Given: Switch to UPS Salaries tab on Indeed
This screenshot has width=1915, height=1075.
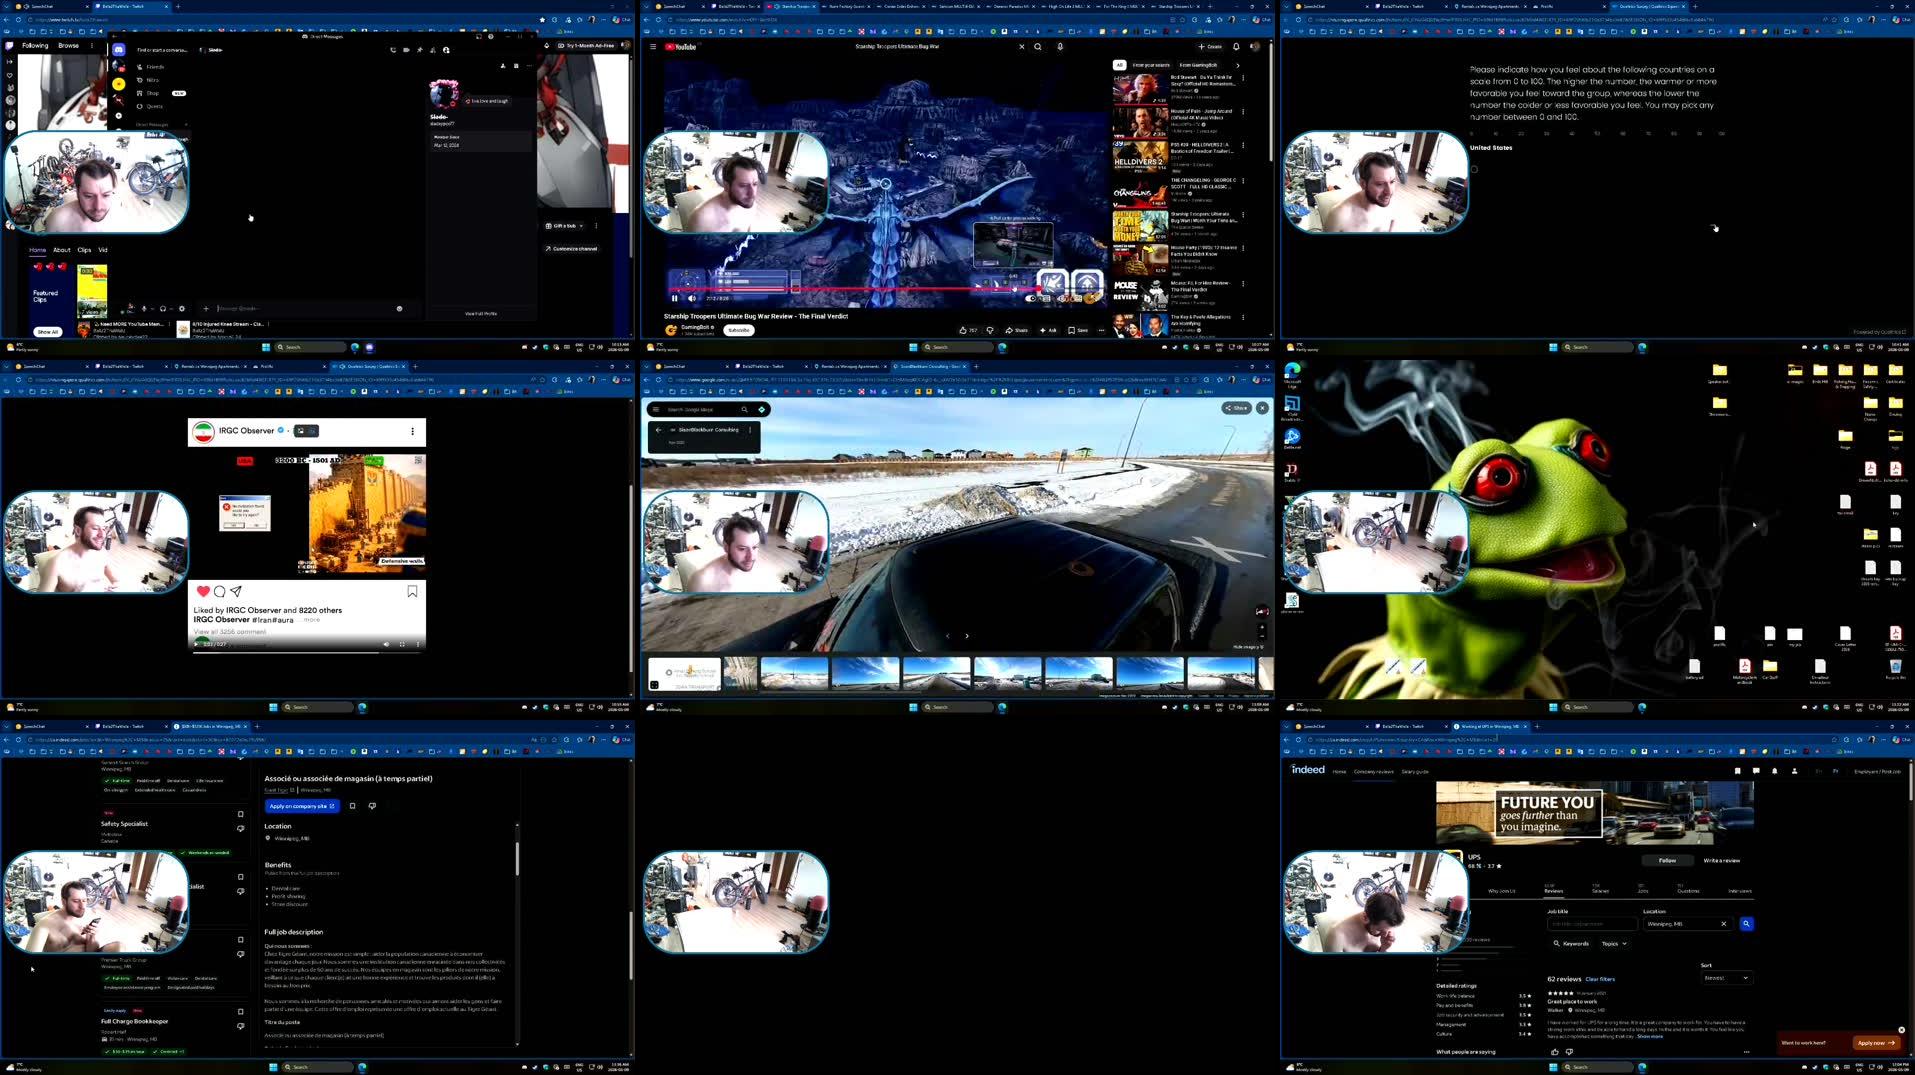Looking at the screenshot, I should pos(1601,888).
